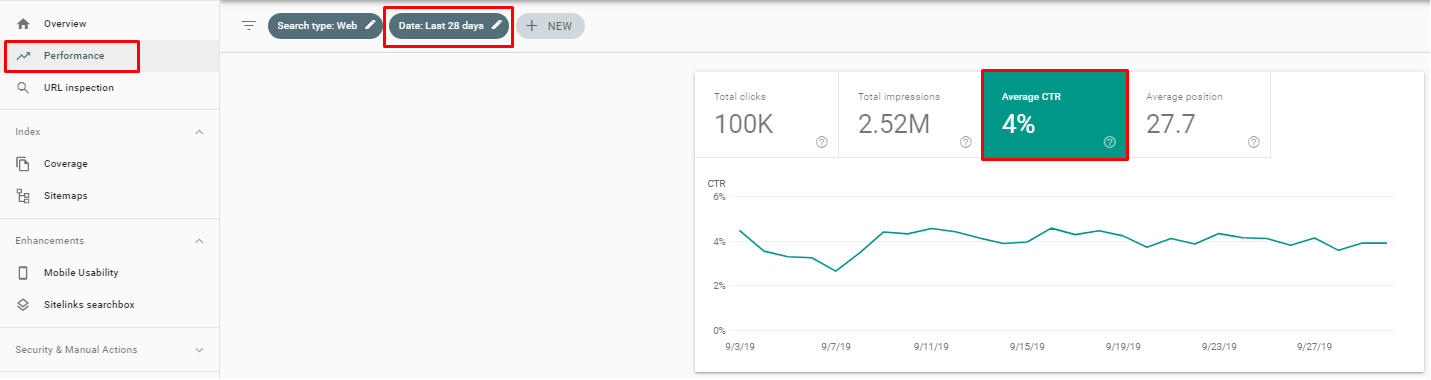
Task: Toggle the Total impressions metric card
Action: pos(910,115)
